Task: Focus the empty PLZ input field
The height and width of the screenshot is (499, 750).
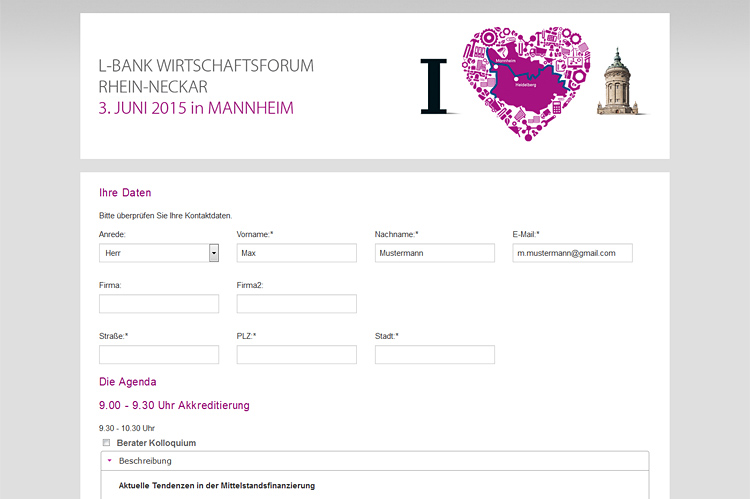Action: click(x=297, y=355)
